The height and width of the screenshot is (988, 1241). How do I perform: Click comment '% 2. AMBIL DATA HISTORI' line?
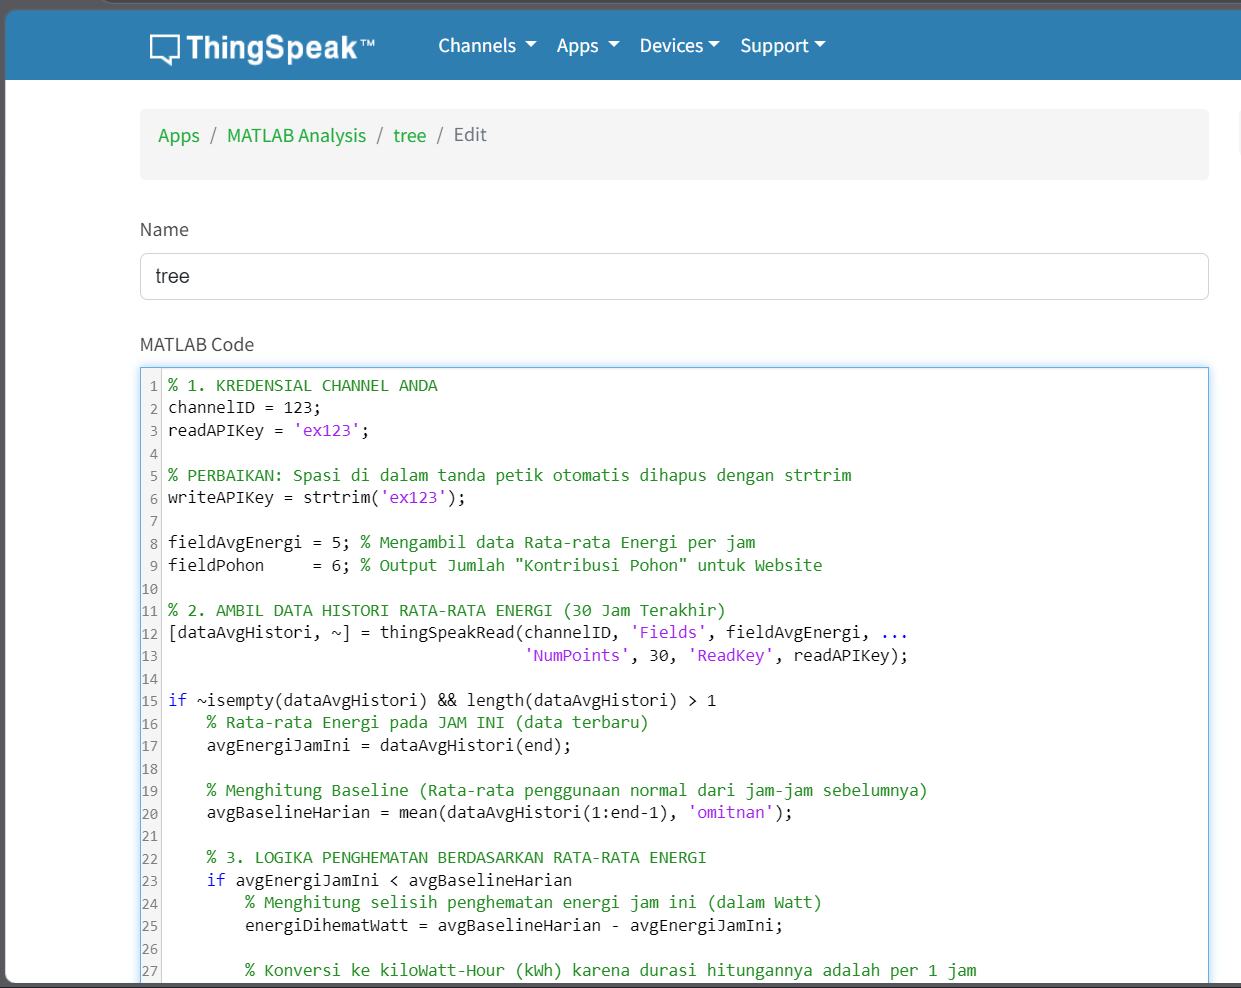pos(446,611)
